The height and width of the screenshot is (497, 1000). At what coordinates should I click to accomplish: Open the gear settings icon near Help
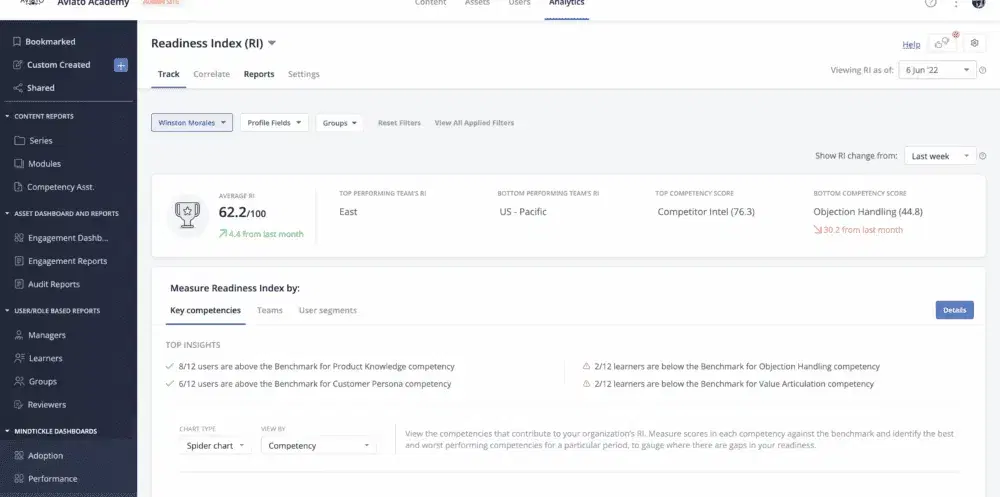click(x=974, y=43)
